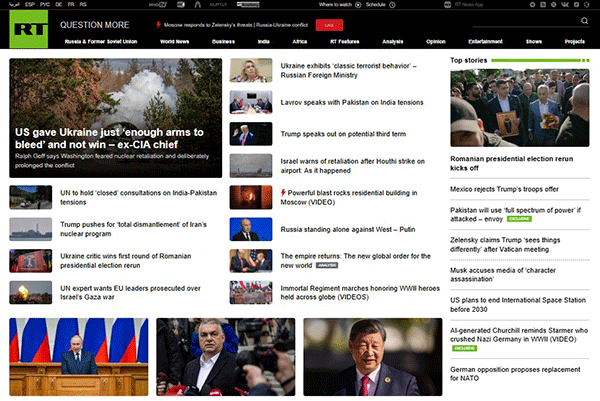The image size is (600, 401).
Task: Open Powerful blast rocks Moscow building story
Action: coord(349,197)
